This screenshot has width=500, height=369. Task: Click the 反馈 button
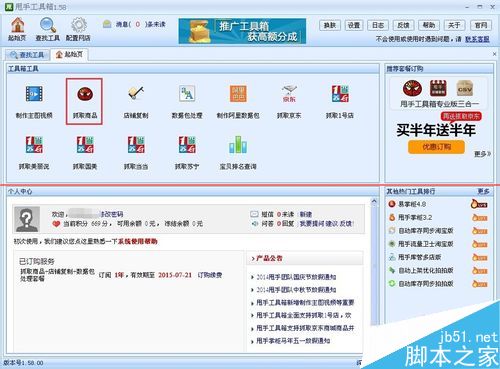pyautogui.click(x=403, y=25)
